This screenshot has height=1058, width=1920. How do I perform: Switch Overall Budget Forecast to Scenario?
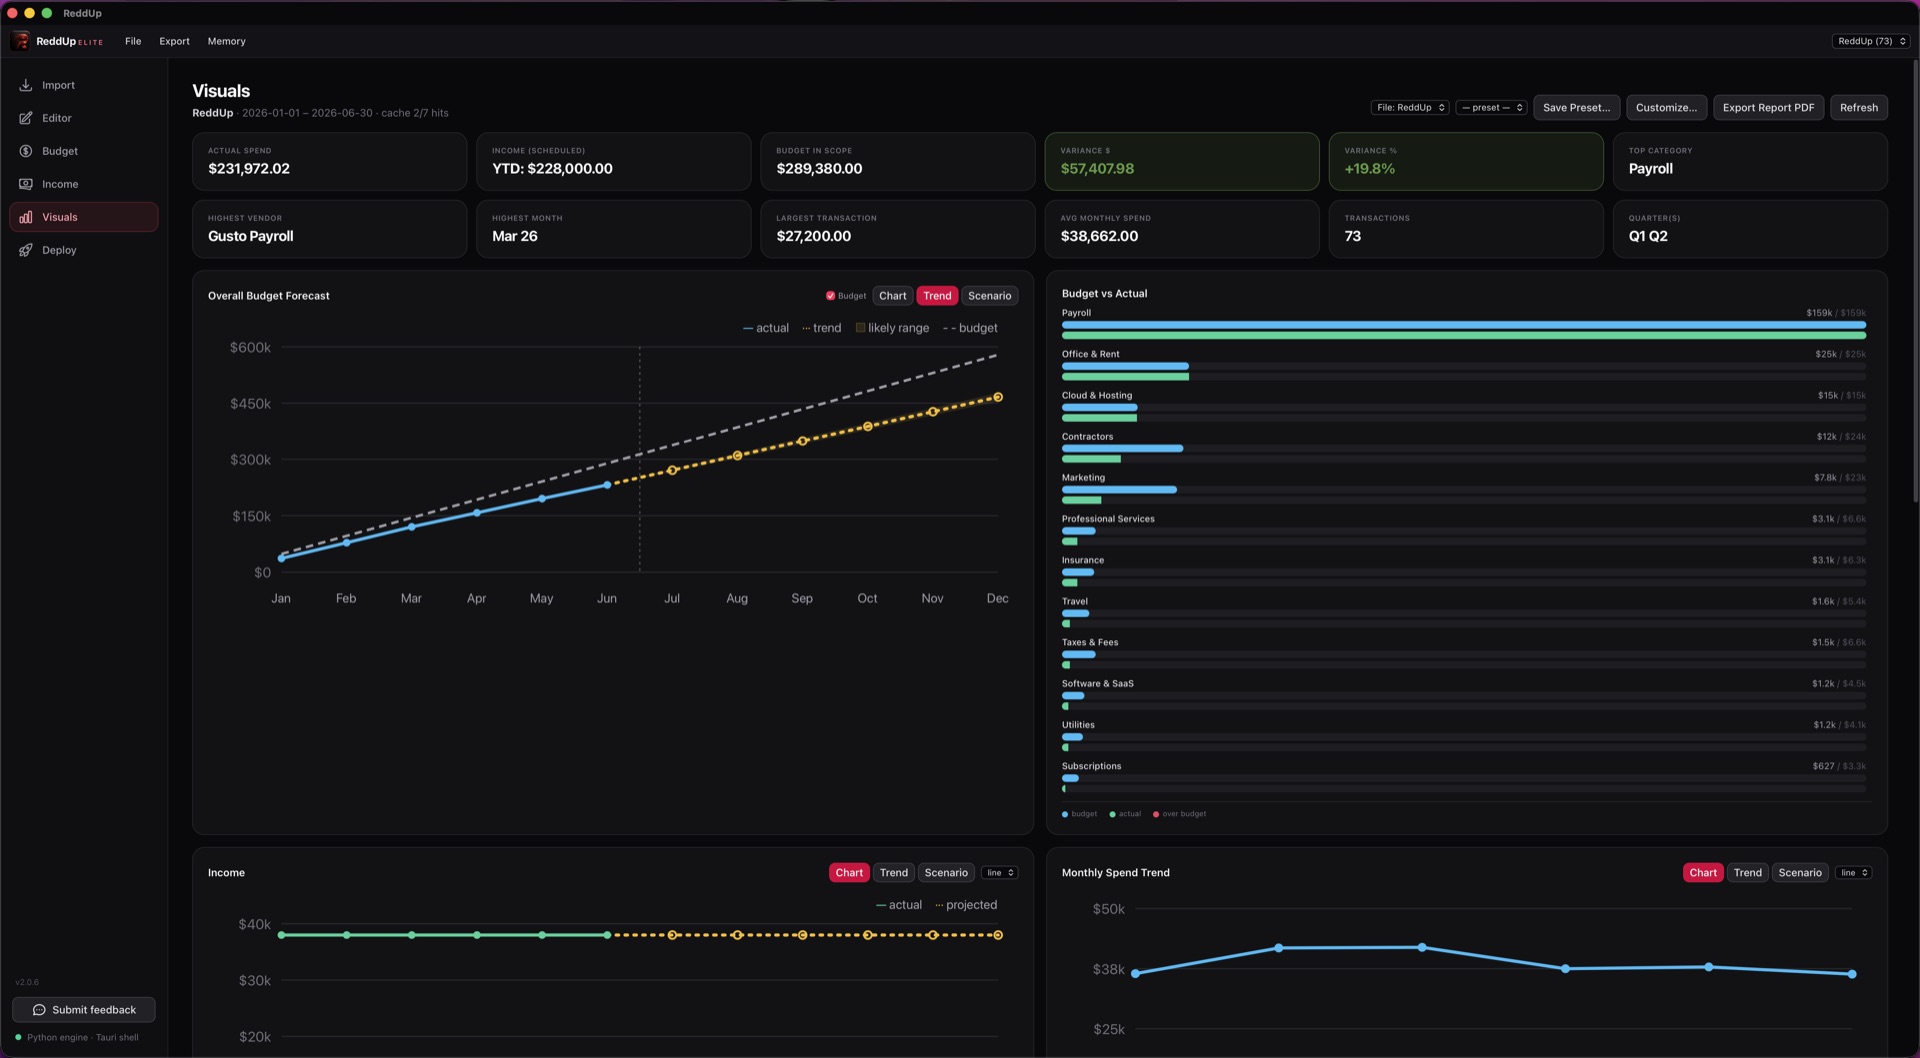coord(989,296)
